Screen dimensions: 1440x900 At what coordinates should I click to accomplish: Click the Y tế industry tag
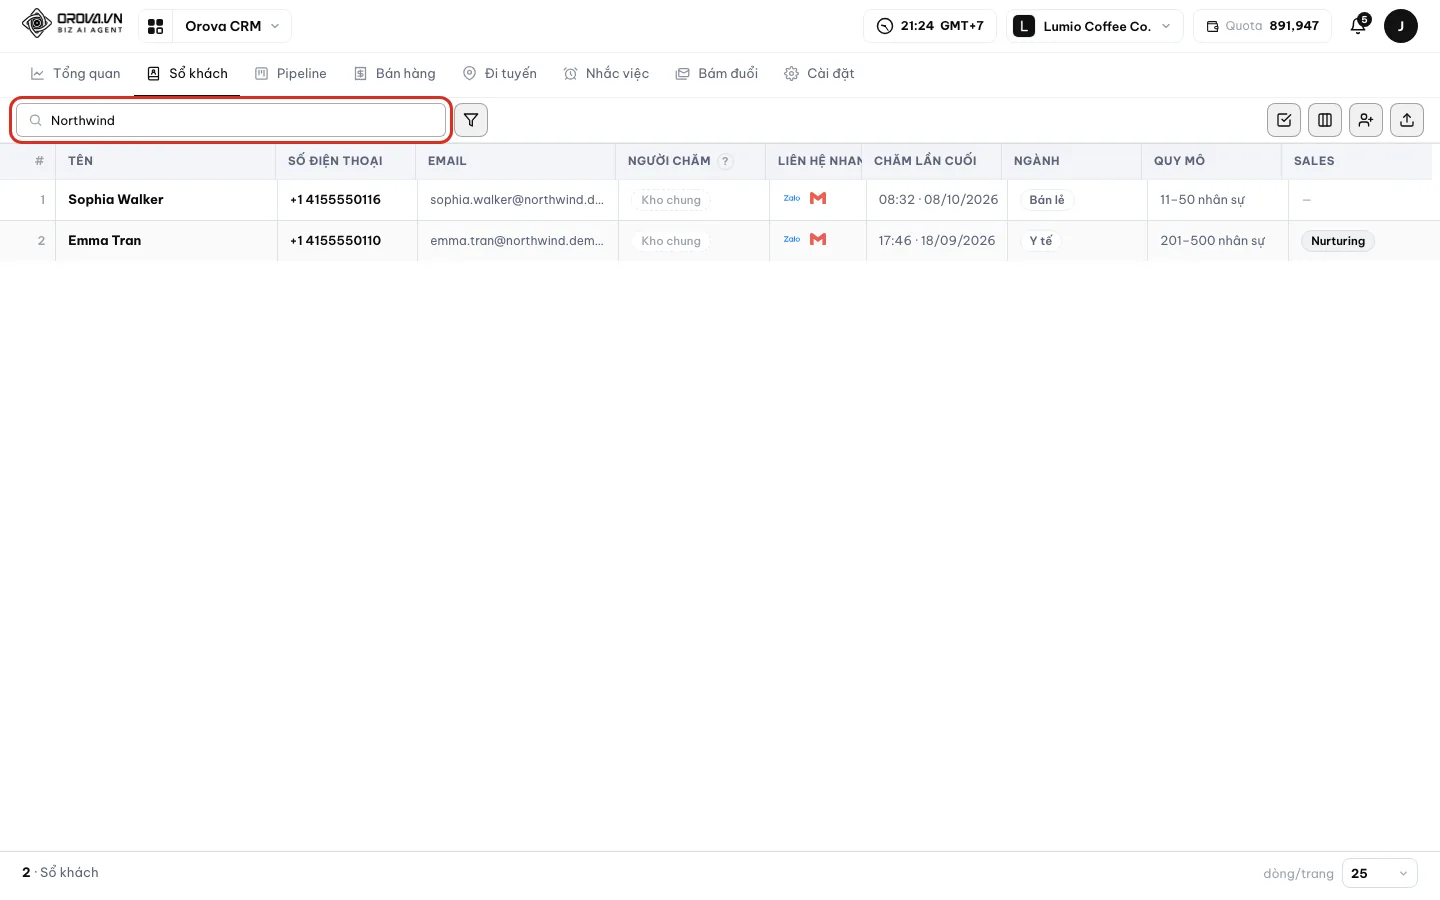pos(1041,241)
